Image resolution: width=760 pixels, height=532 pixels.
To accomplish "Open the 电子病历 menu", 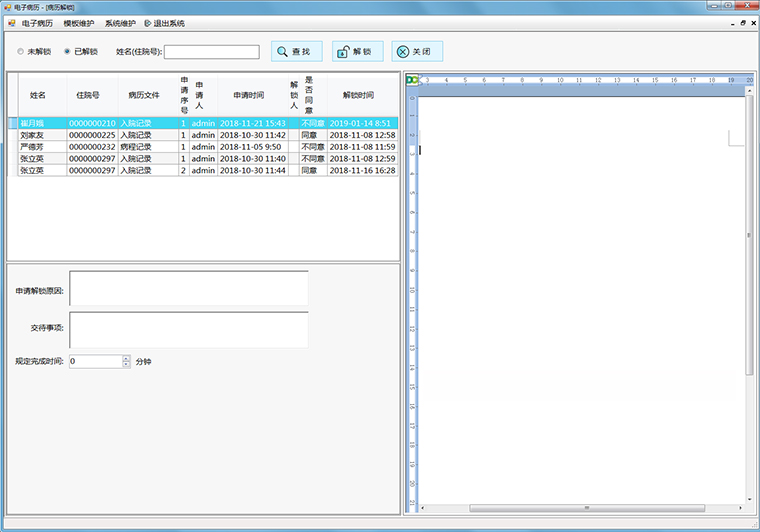I will 37,23.
